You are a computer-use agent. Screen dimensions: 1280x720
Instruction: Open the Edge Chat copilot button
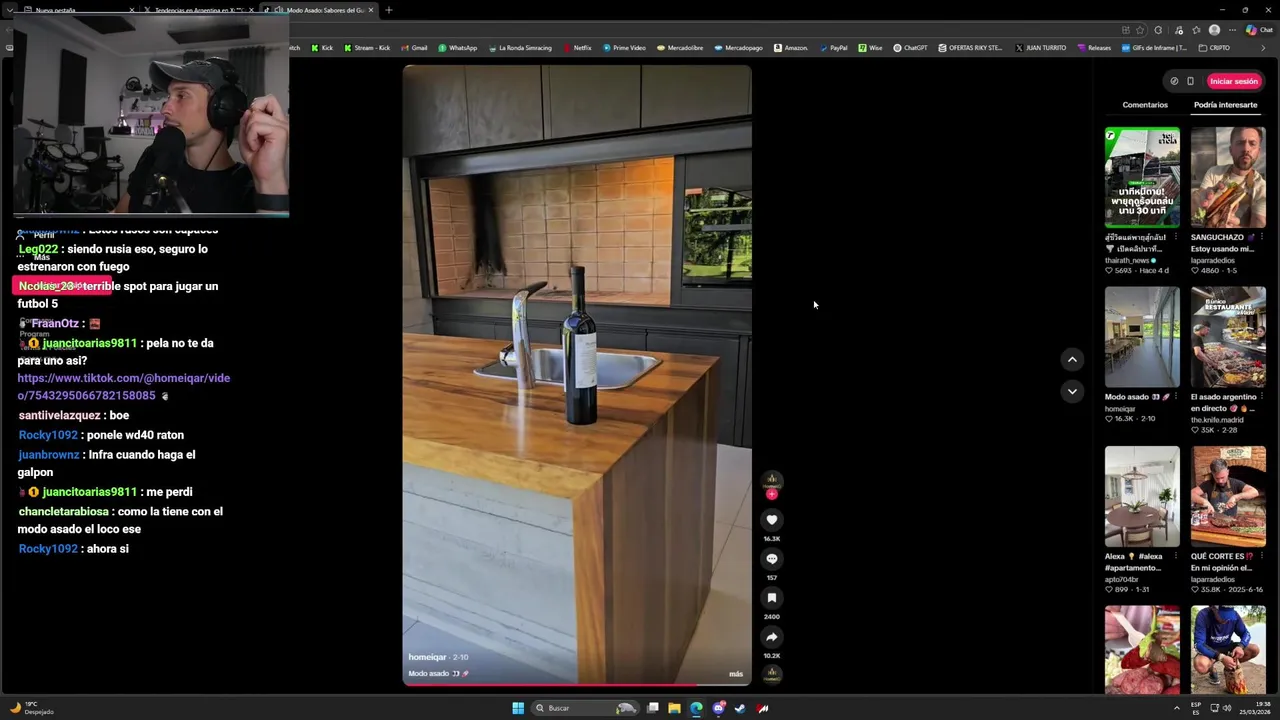1259,30
